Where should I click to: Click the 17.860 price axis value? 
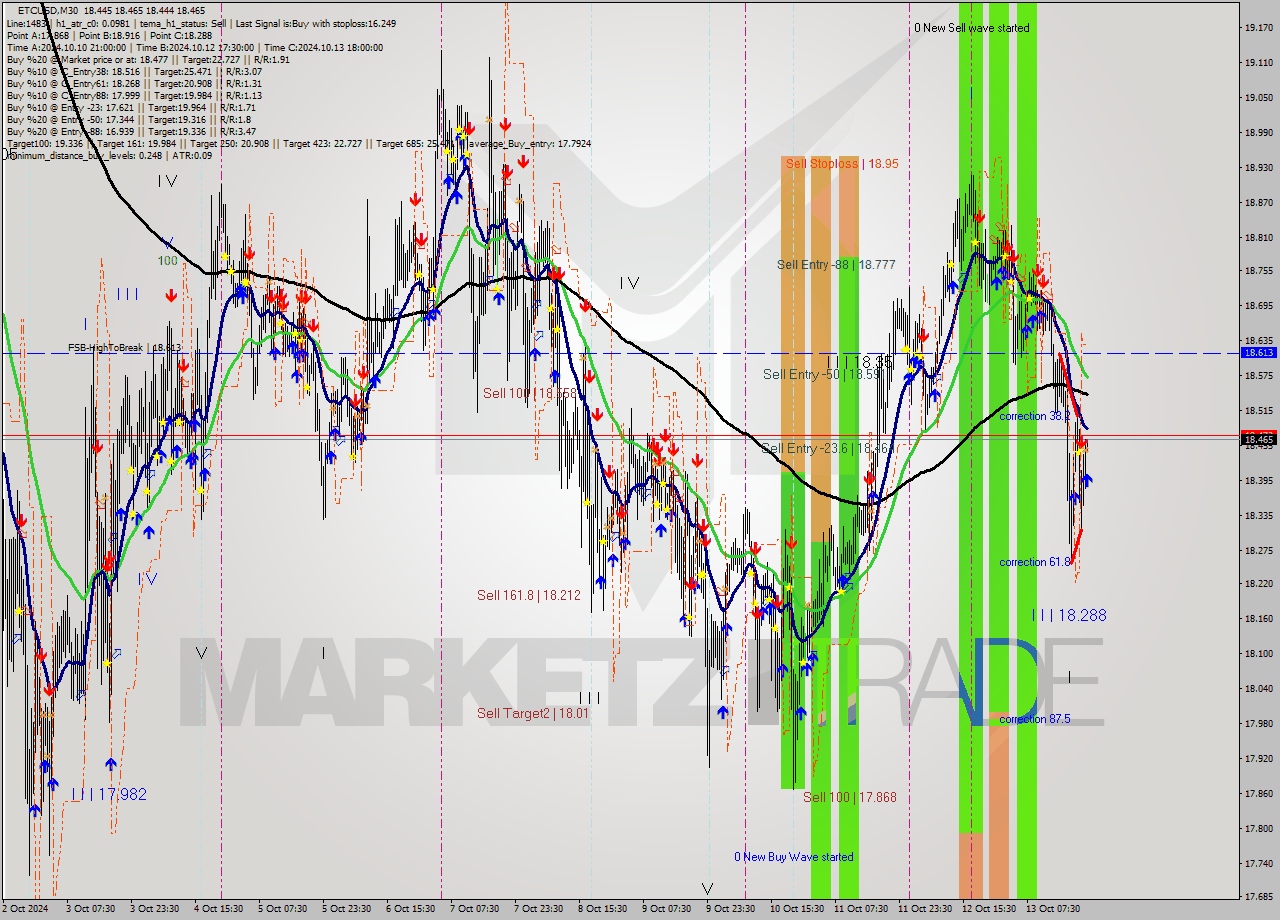[1258, 793]
